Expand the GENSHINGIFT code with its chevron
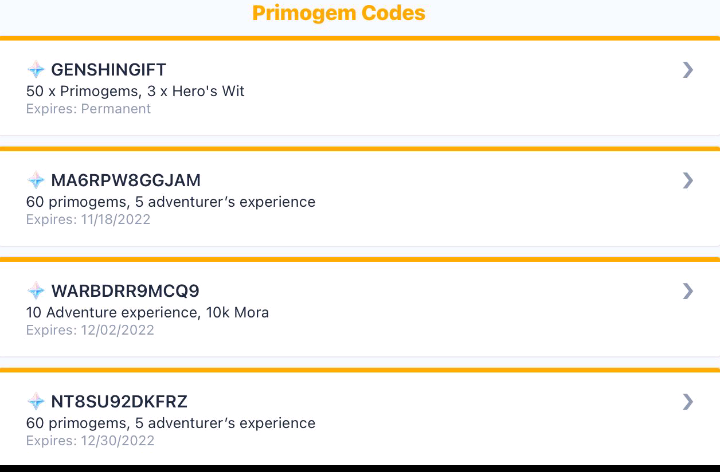Image resolution: width=720 pixels, height=472 pixels. [x=687, y=69]
